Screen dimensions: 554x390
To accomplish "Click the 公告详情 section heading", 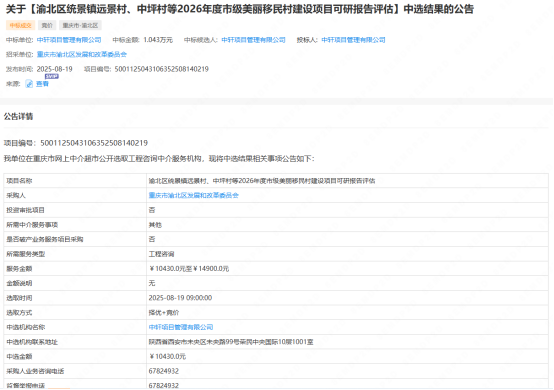I will pyautogui.click(x=18, y=116).
